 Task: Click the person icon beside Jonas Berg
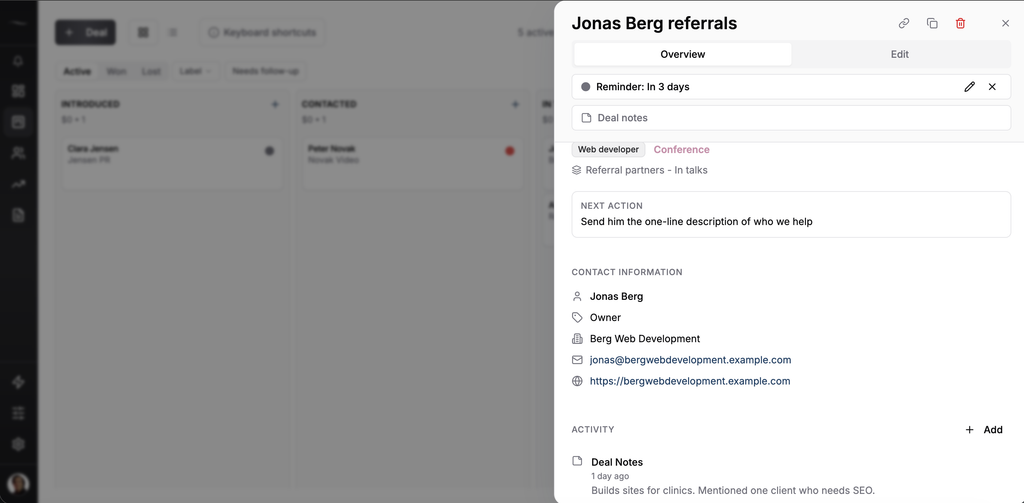(x=577, y=296)
